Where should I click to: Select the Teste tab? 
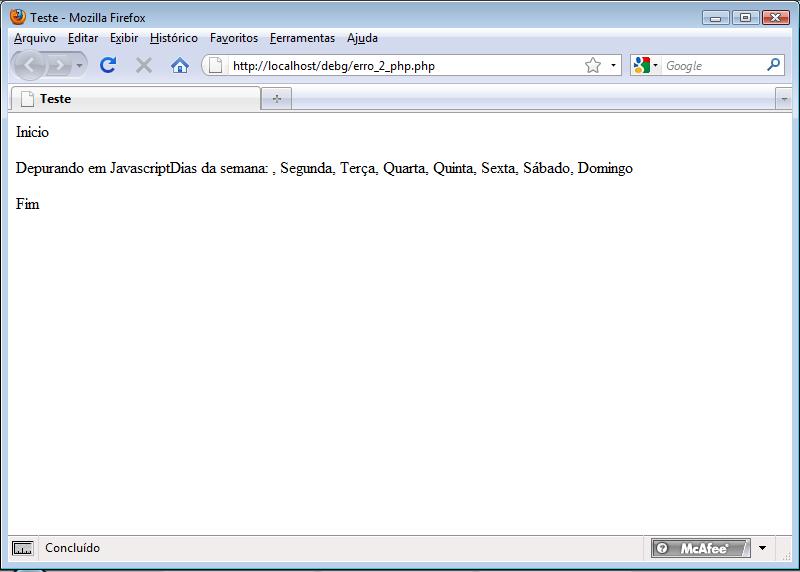[136, 98]
